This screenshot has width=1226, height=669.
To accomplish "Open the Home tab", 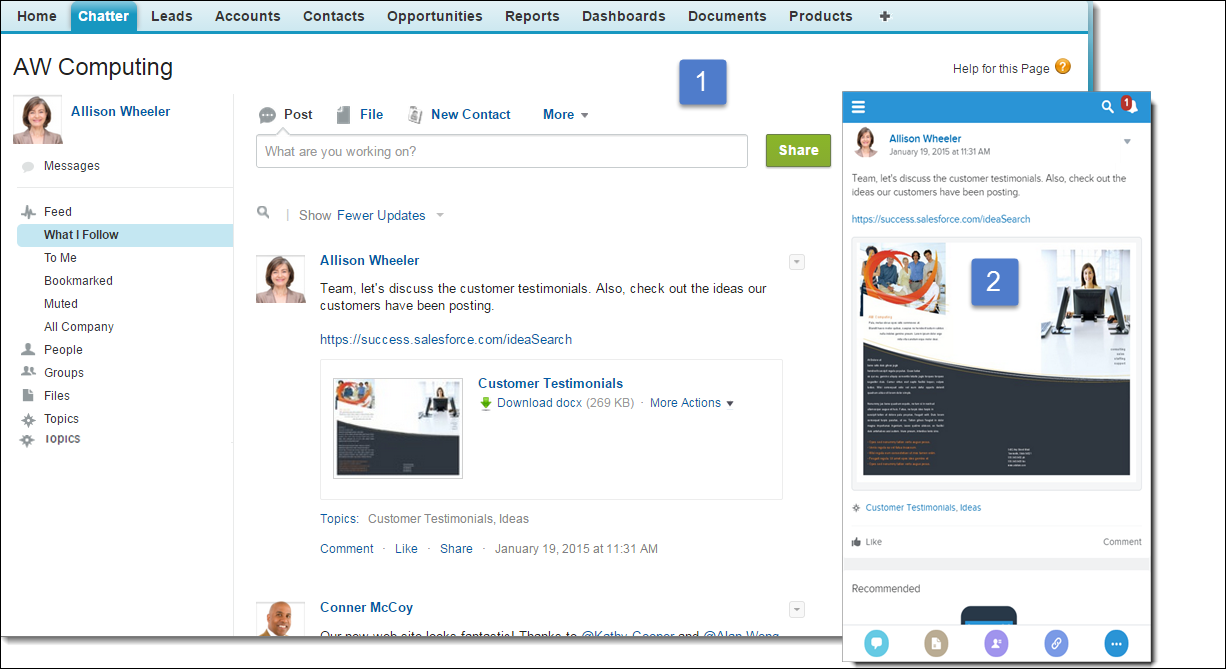I will coord(37,16).
